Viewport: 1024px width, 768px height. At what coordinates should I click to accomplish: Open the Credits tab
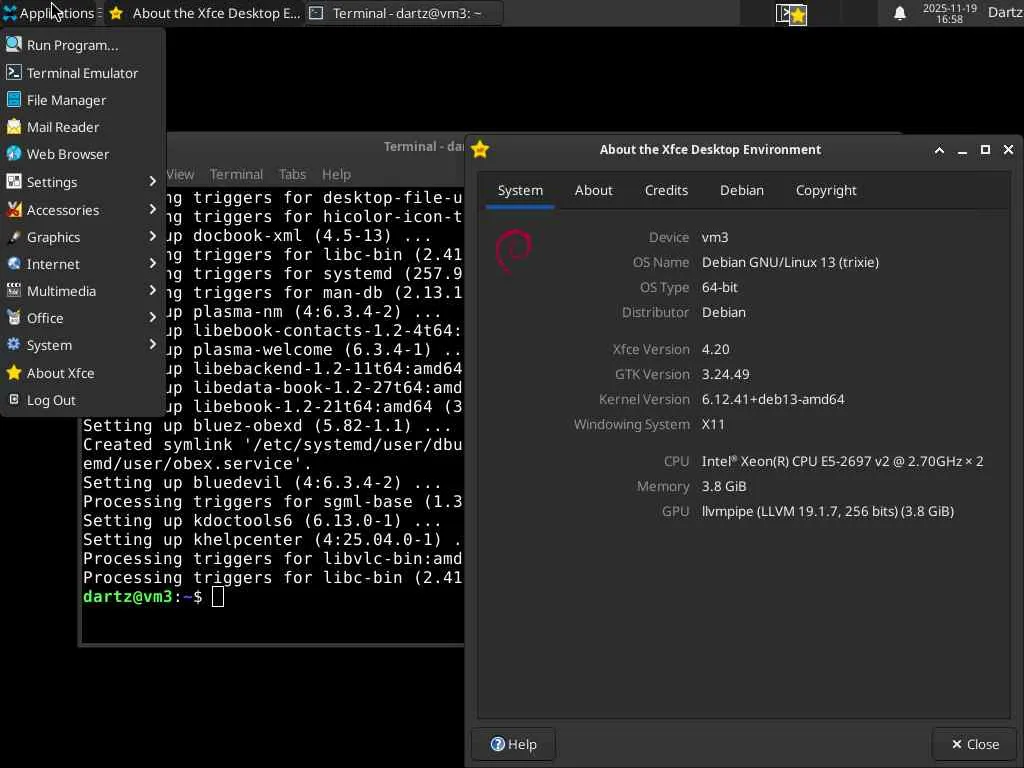tap(666, 191)
